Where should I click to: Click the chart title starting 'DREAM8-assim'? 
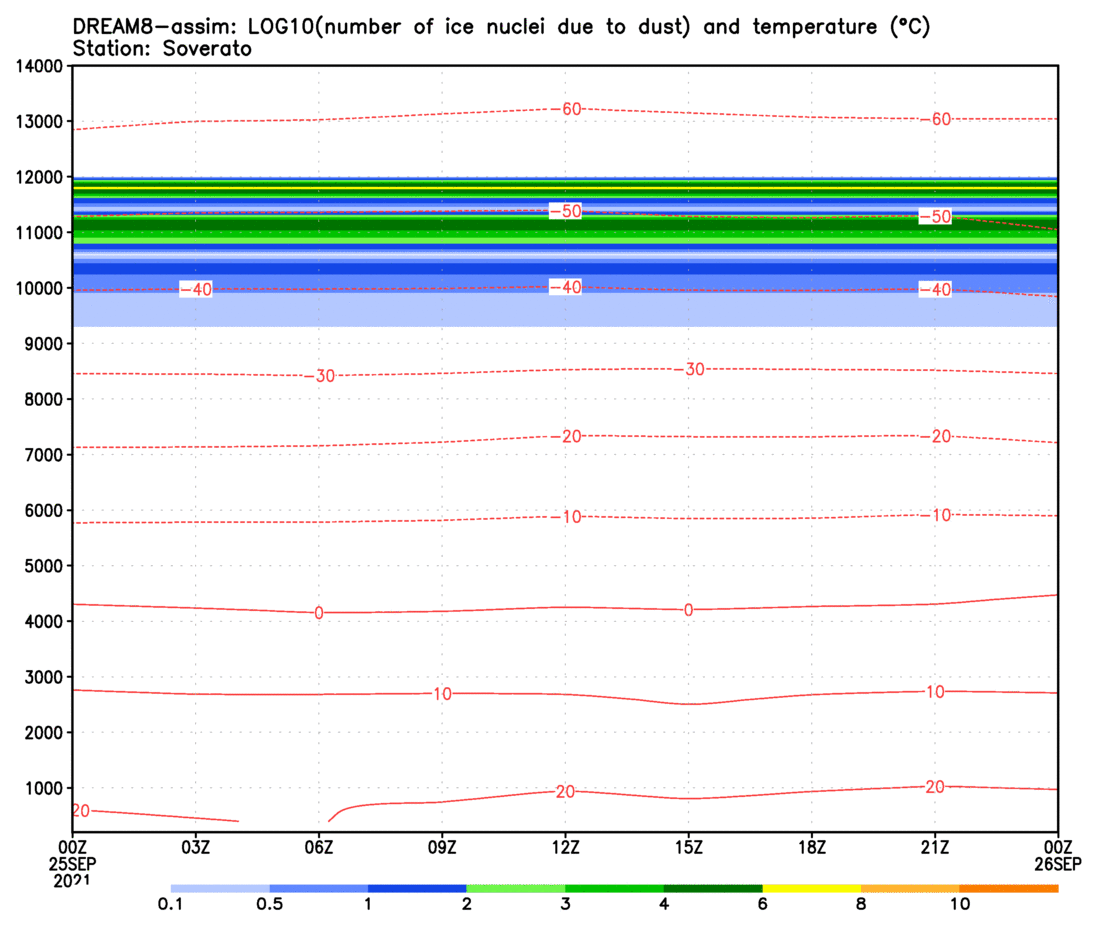[x=502, y=27]
